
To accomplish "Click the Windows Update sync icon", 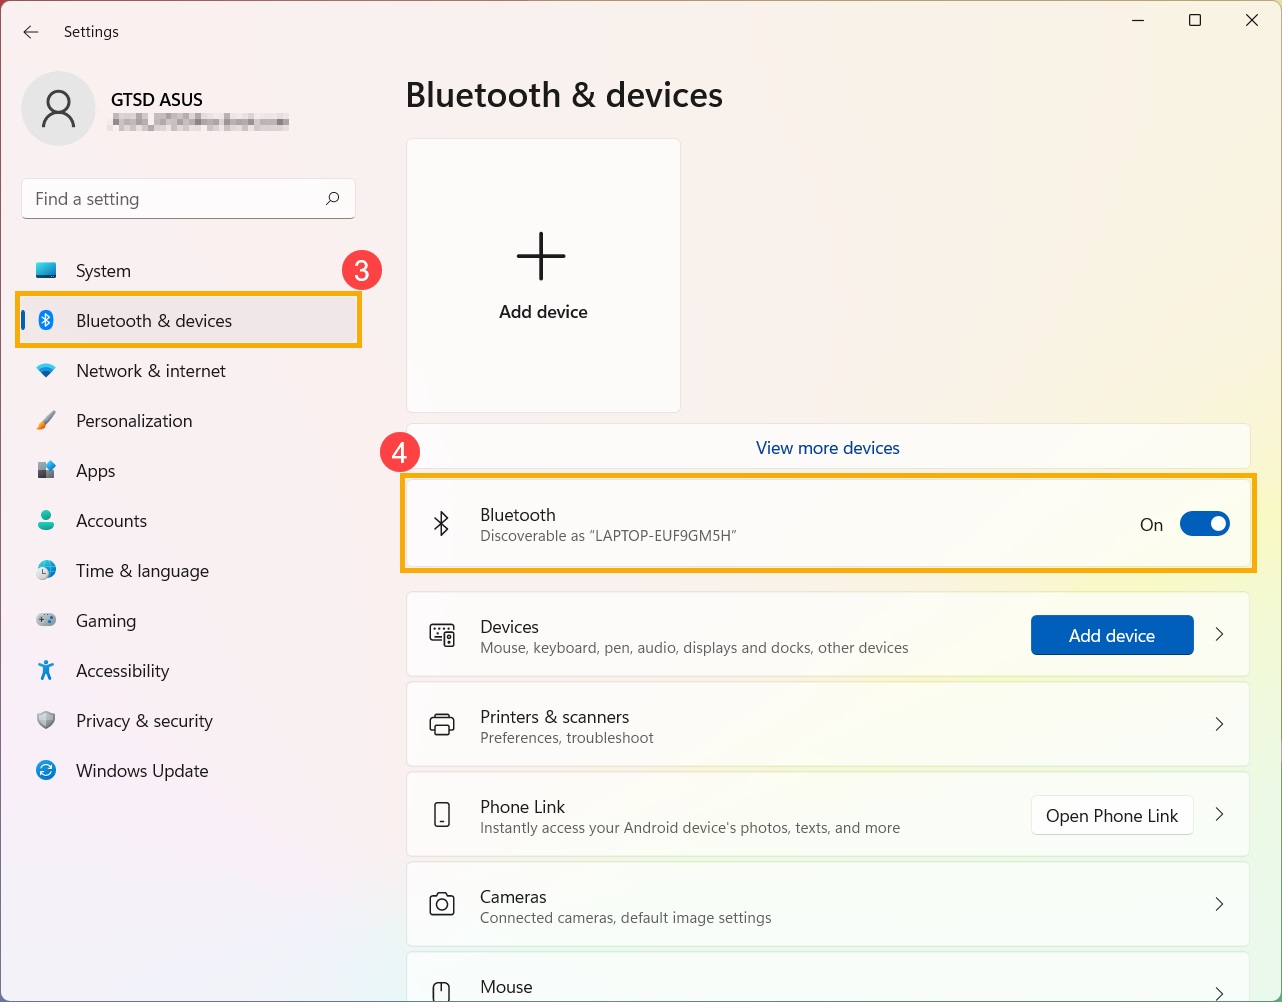I will click(x=46, y=770).
